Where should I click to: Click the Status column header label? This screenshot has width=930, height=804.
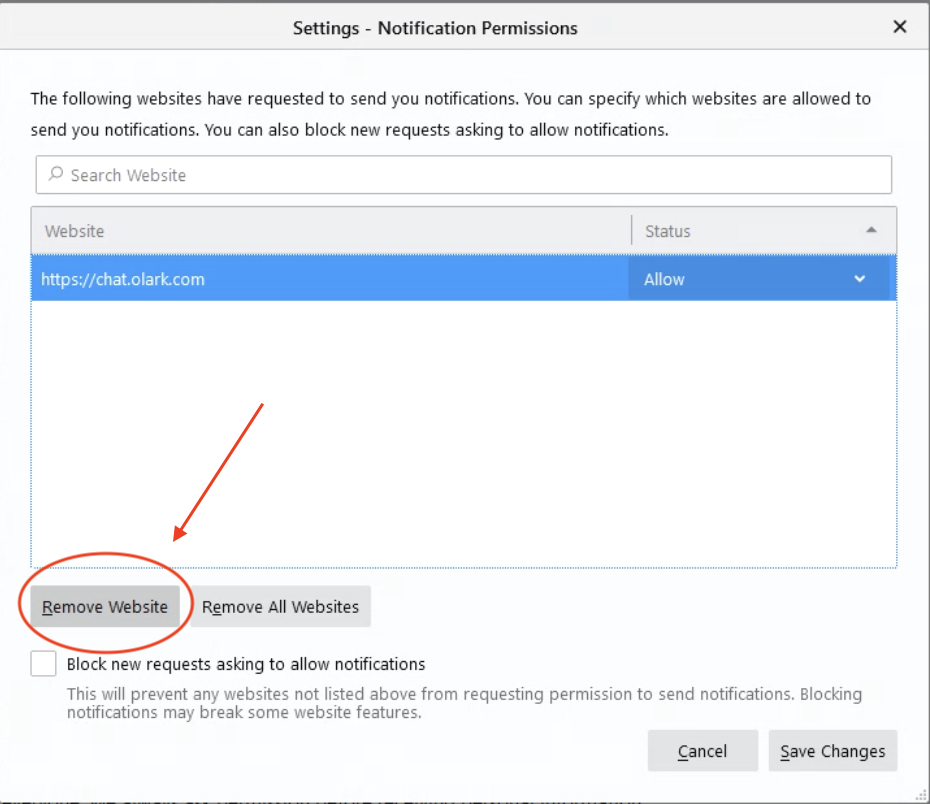pos(668,231)
